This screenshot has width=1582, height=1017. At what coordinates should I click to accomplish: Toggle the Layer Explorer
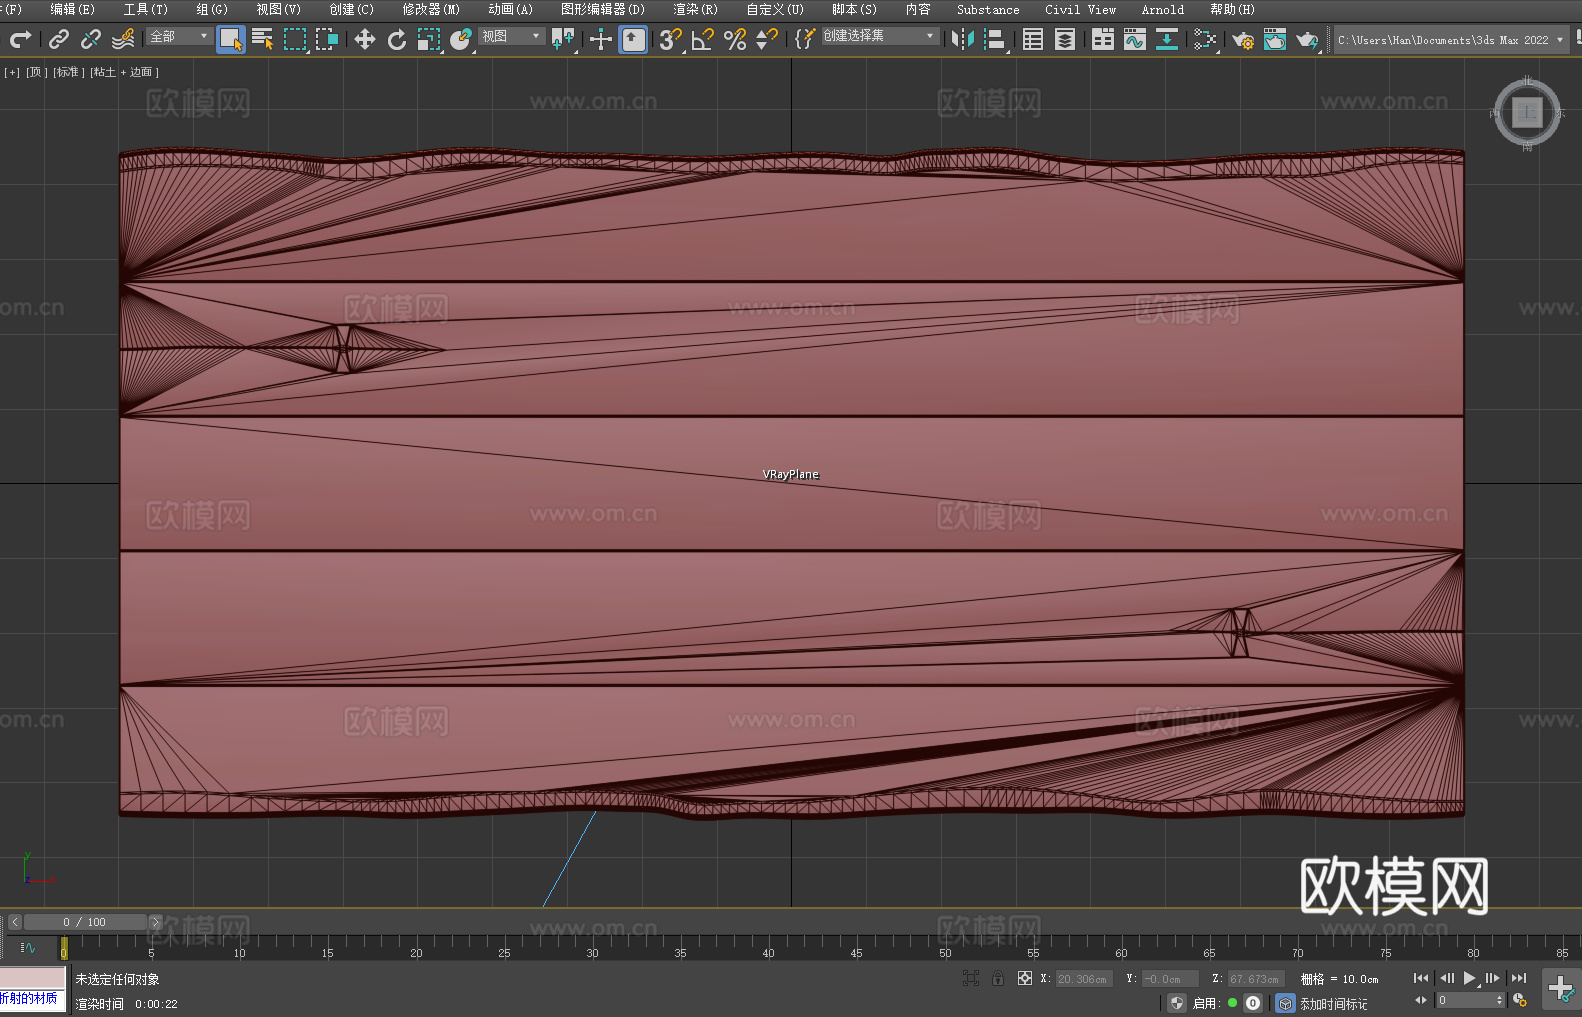tap(1065, 39)
